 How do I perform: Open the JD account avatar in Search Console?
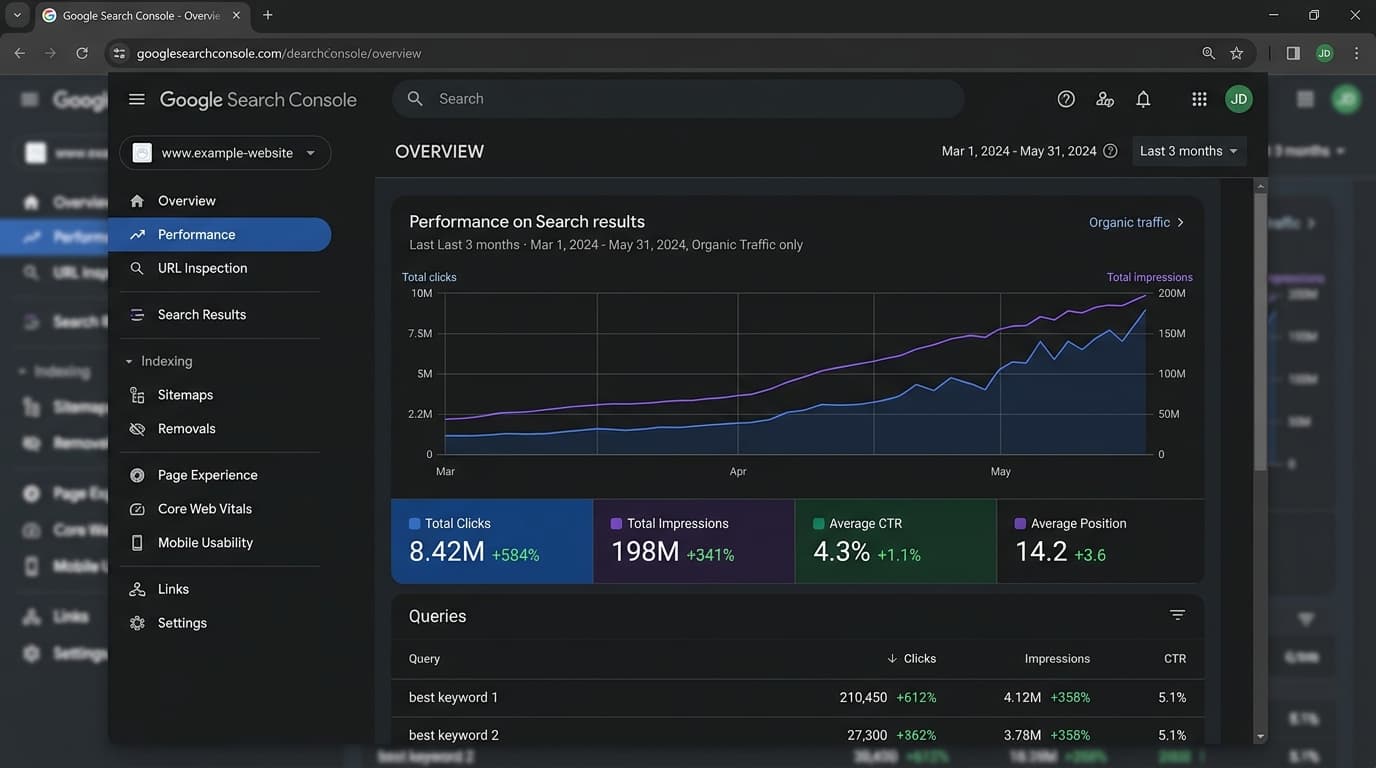click(1239, 99)
